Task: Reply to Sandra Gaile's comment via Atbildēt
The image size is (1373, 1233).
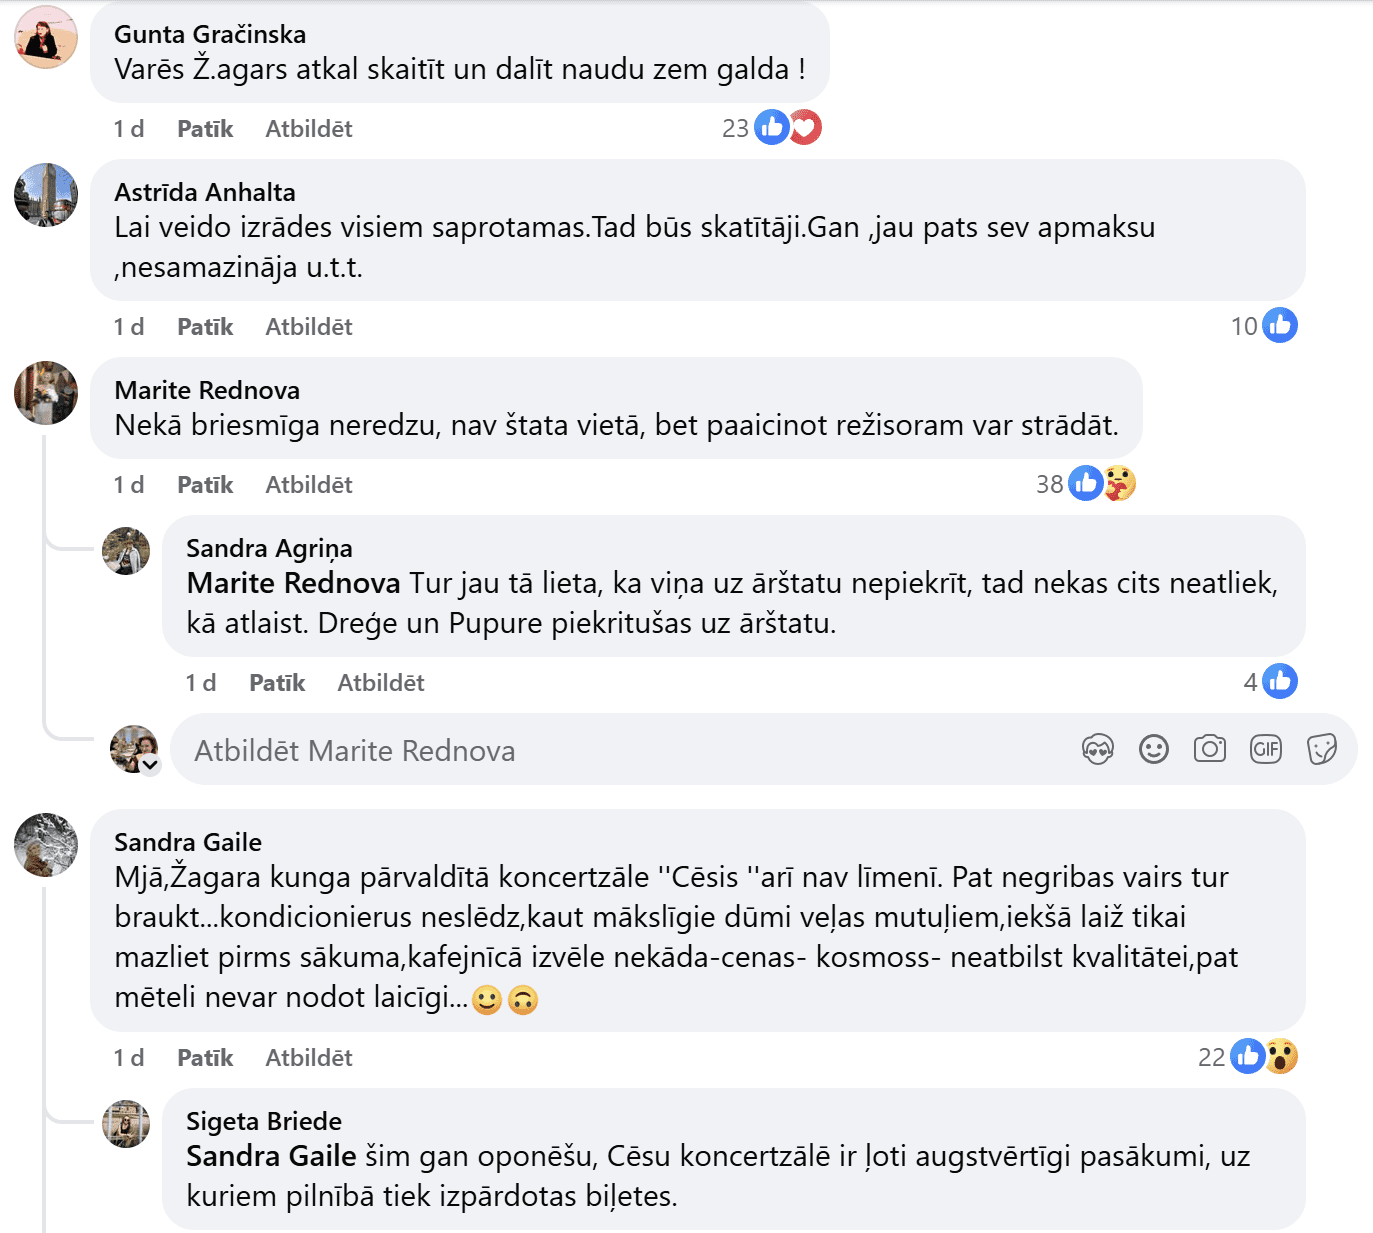Action: point(308,1058)
